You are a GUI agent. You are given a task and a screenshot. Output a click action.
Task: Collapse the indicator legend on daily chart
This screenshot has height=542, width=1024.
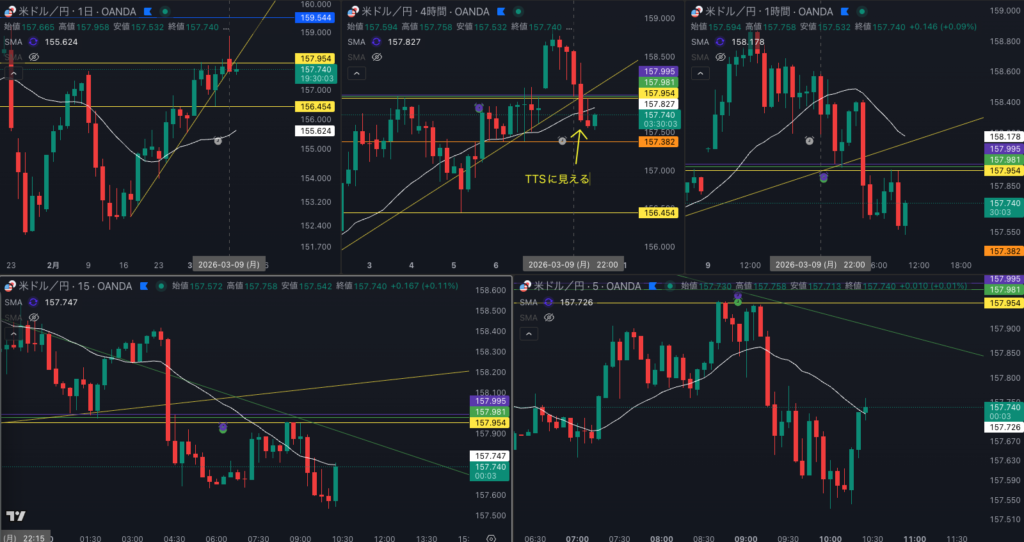click(x=14, y=74)
